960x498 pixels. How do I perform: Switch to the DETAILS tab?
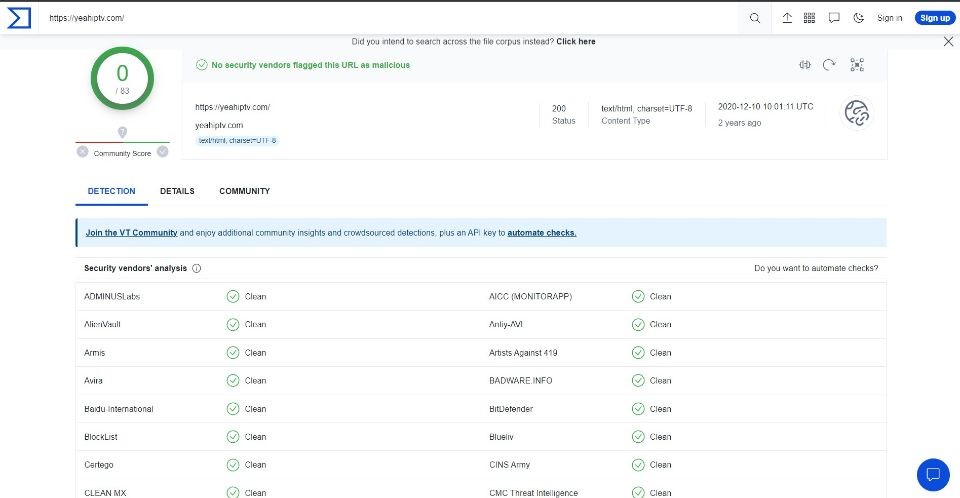pyautogui.click(x=177, y=191)
